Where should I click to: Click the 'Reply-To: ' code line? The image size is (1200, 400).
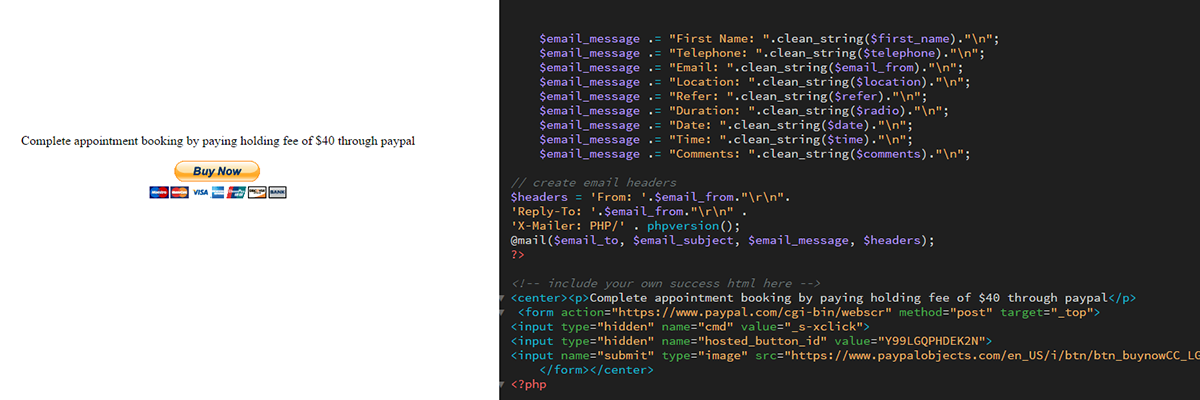[x=629, y=212]
